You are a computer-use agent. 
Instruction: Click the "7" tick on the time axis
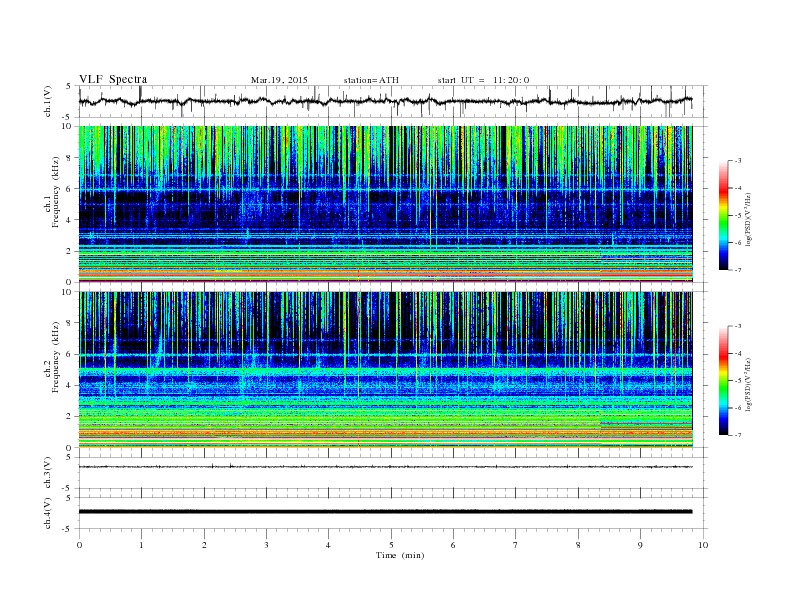pos(516,545)
